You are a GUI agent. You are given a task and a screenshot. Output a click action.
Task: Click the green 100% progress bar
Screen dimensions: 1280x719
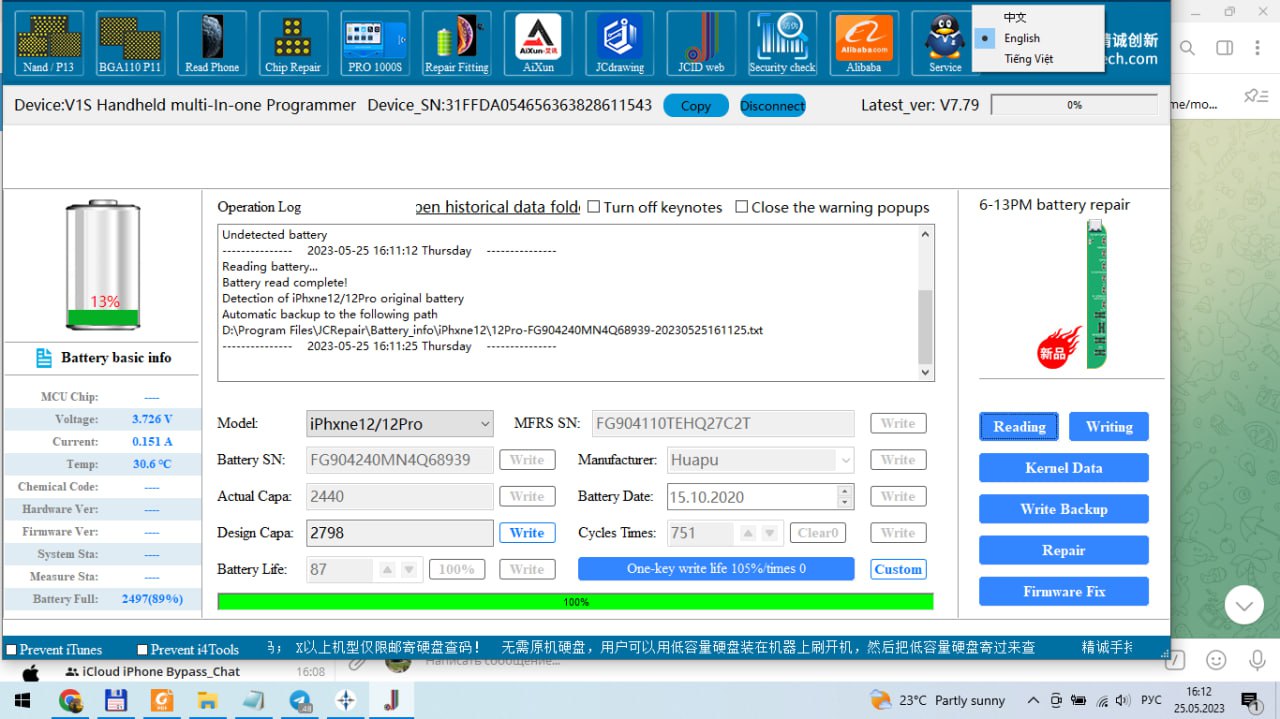[575, 602]
